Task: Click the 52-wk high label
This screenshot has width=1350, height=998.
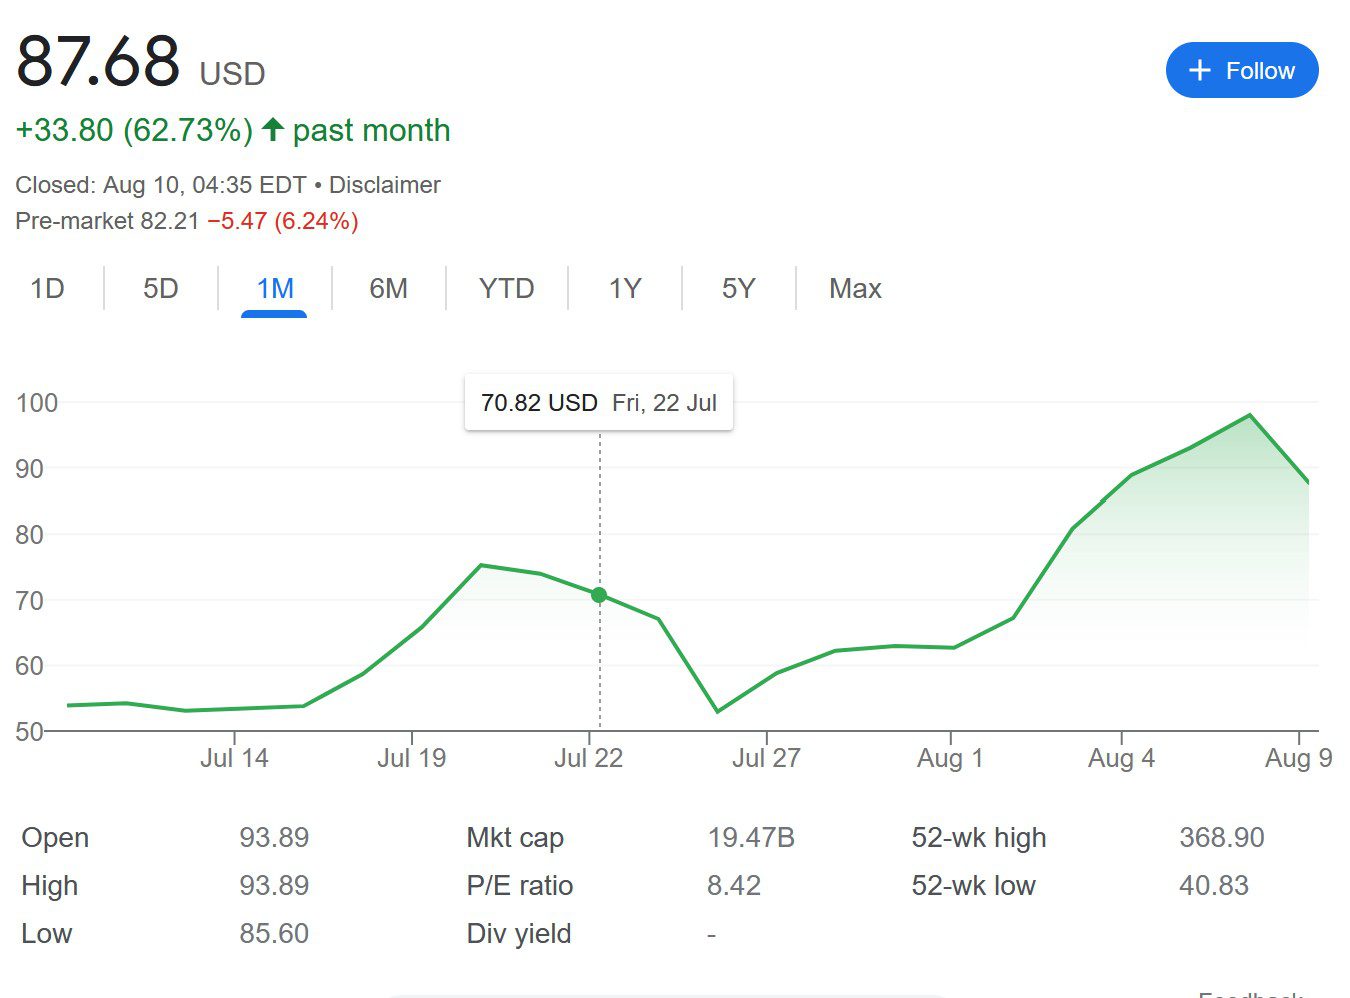Action: click(x=978, y=837)
